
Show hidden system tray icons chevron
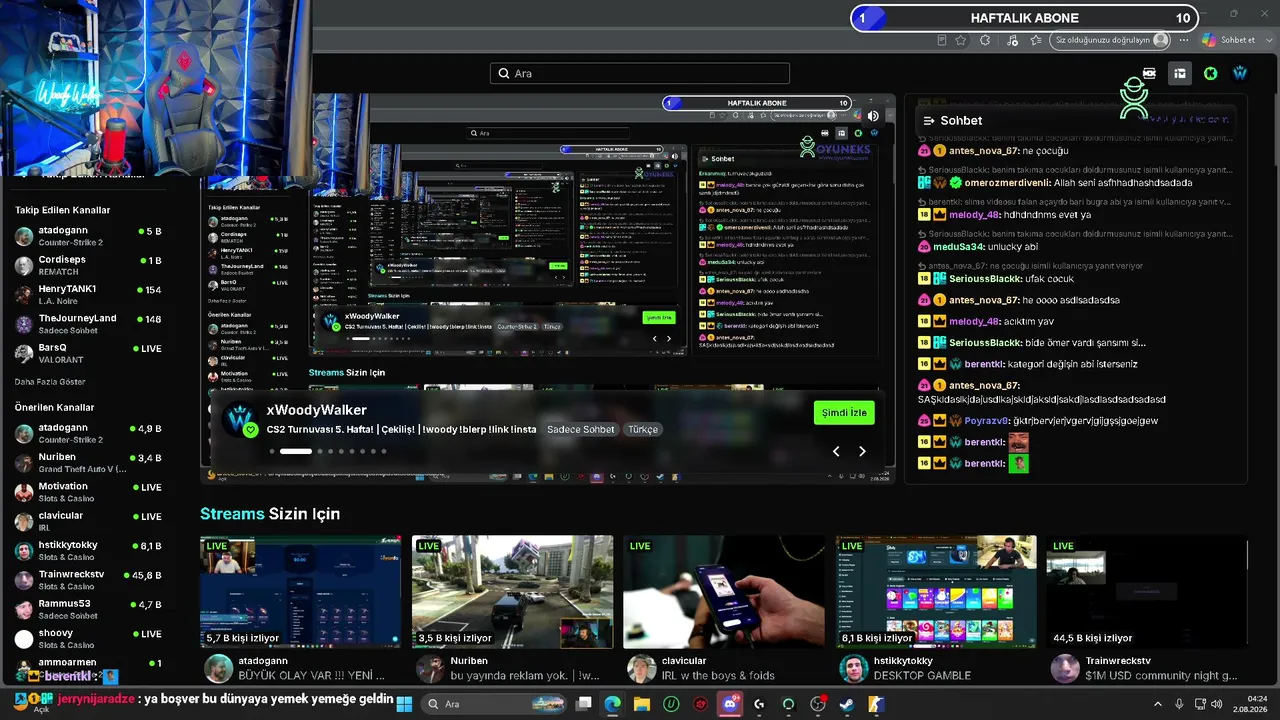[1158, 704]
